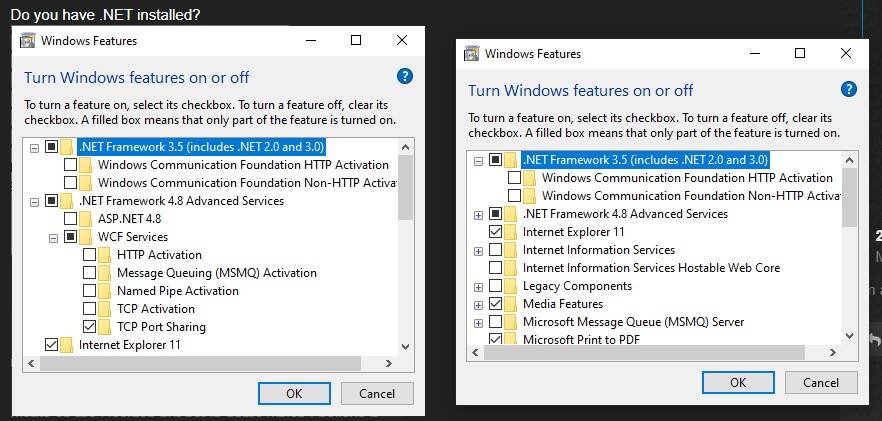The image size is (882, 421).
Task: Select the Message Queuing (MSMQ) Activation row label
Action: pos(217,273)
